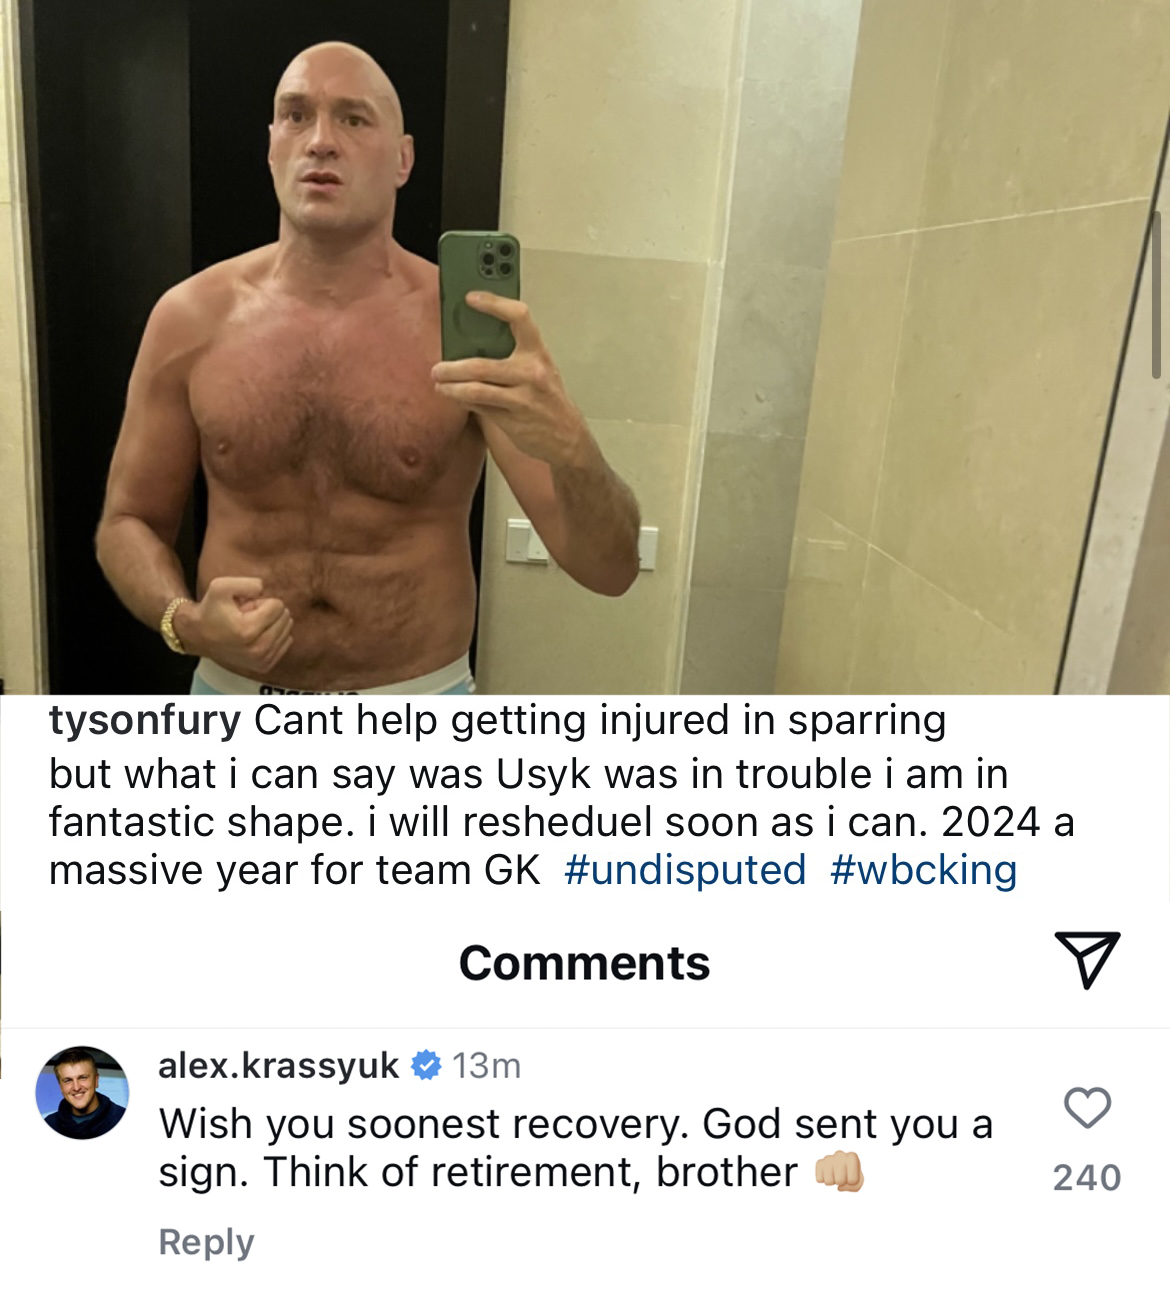Click the alex.krassyuk username

point(278,1066)
